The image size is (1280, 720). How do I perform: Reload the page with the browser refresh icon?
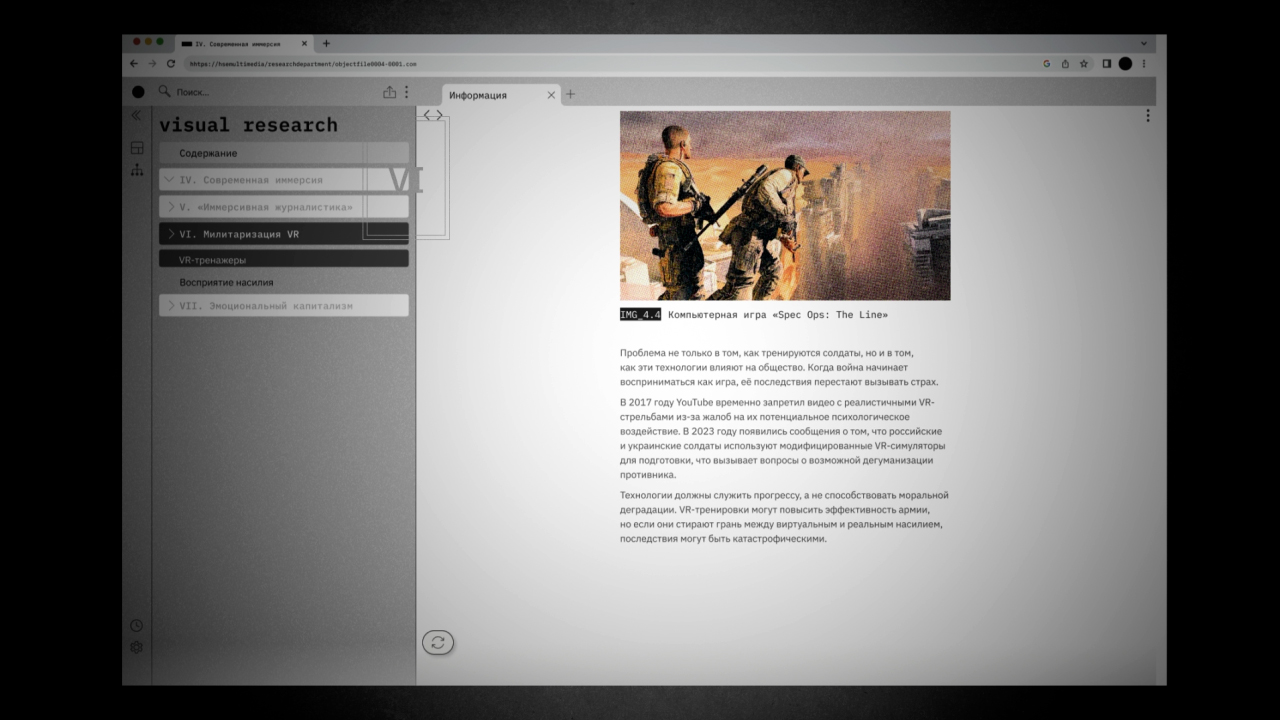coord(171,64)
